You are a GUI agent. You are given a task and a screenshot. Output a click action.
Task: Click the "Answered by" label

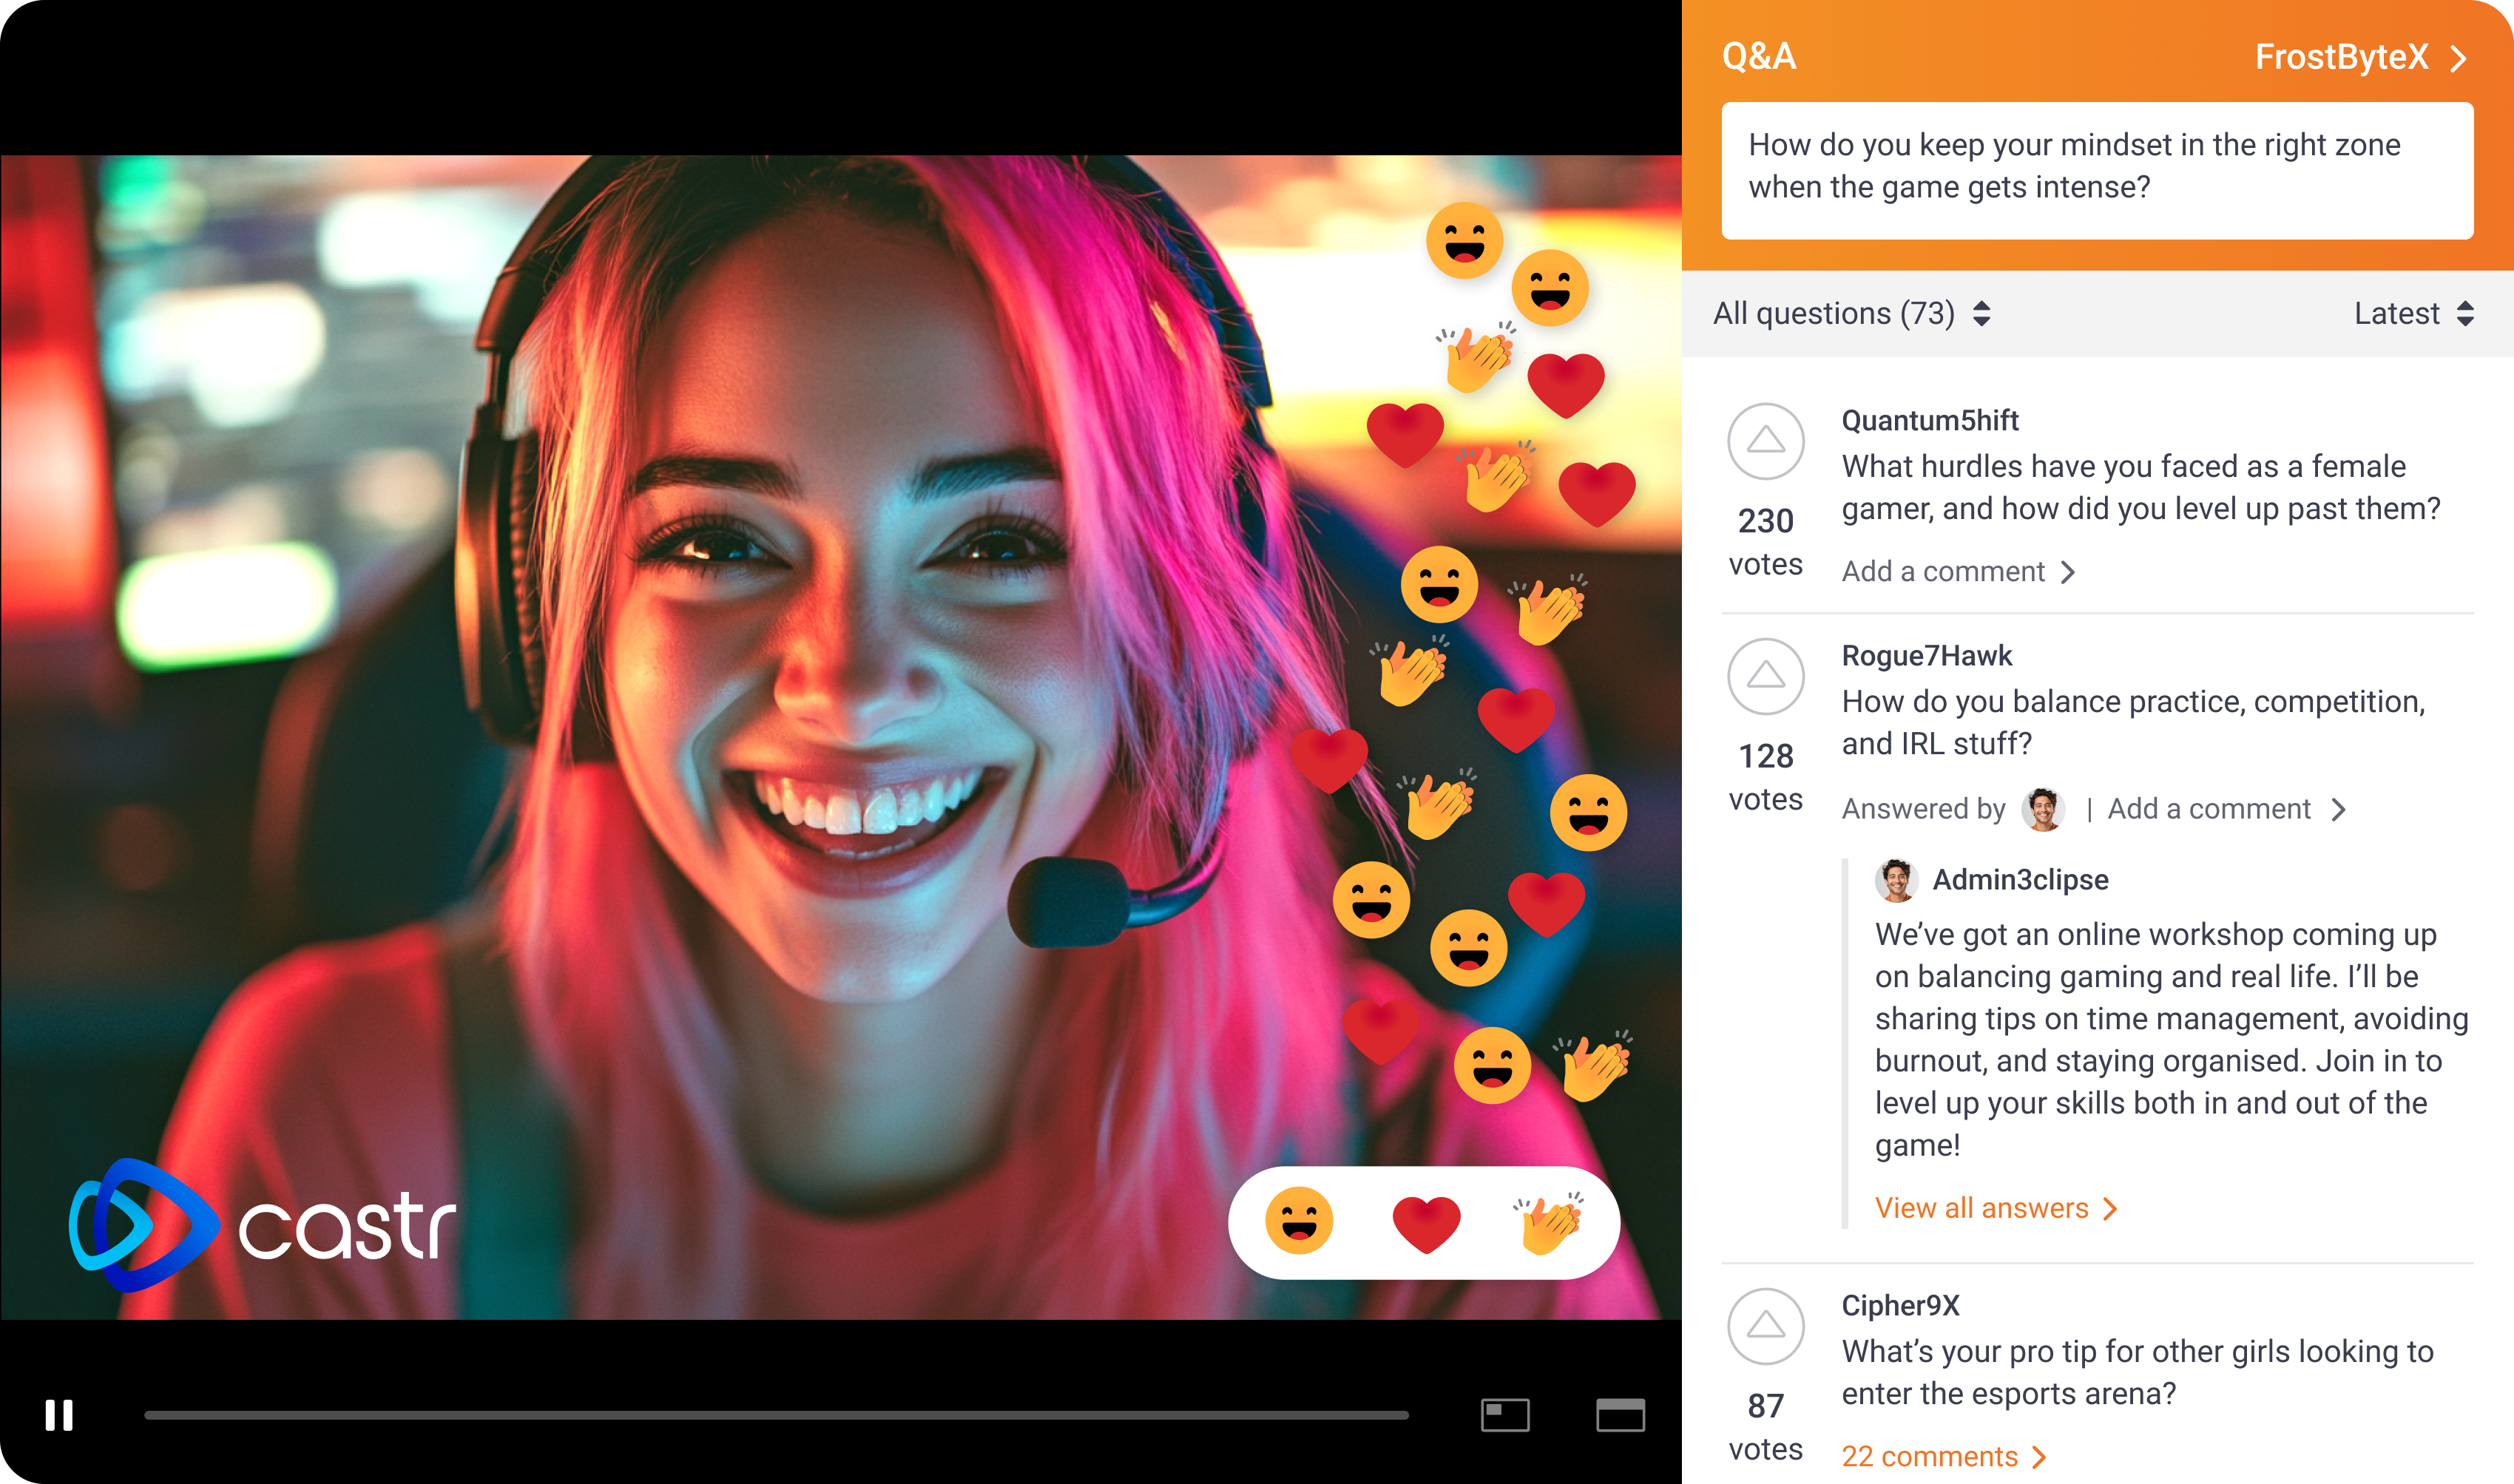click(1924, 809)
